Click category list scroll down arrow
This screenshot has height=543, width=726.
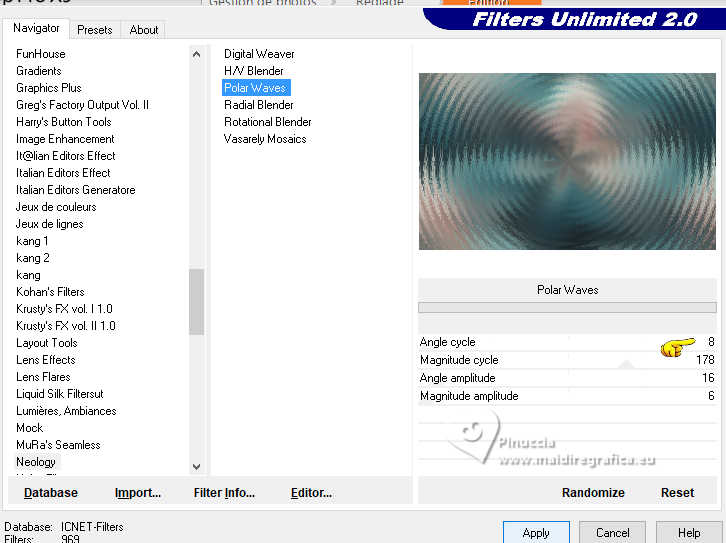tap(196, 466)
